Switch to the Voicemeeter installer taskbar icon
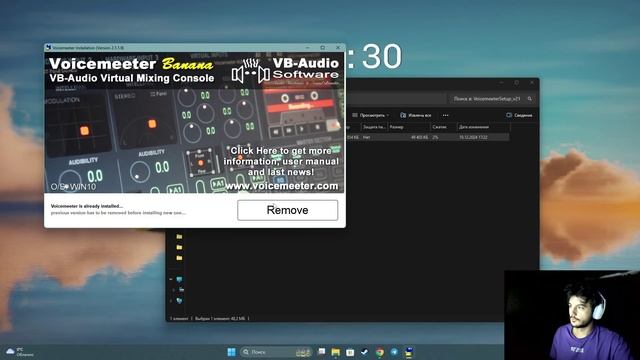Screen dimensions: 640x360 point(409,352)
